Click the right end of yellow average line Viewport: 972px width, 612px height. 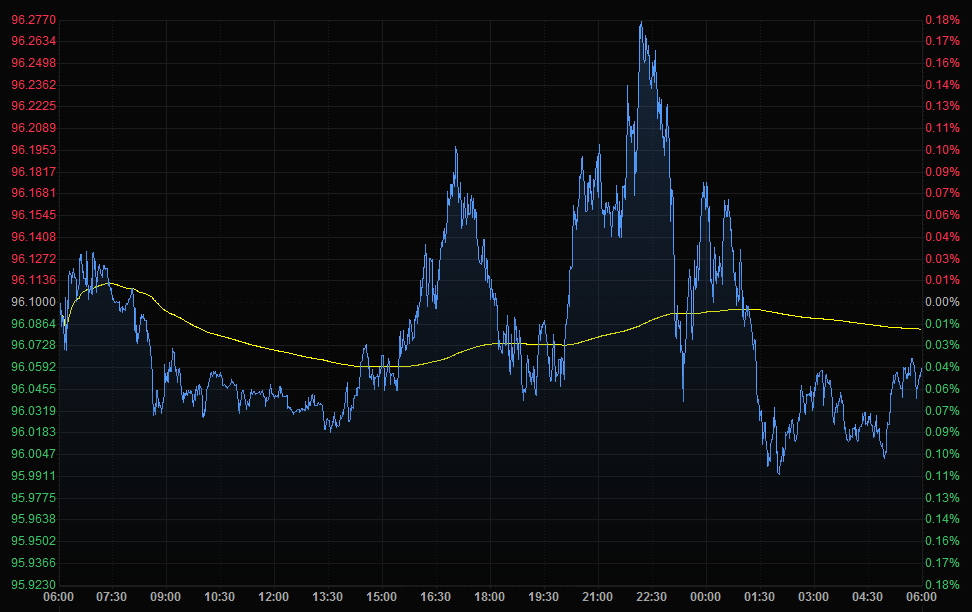pyautogui.click(x=919, y=328)
